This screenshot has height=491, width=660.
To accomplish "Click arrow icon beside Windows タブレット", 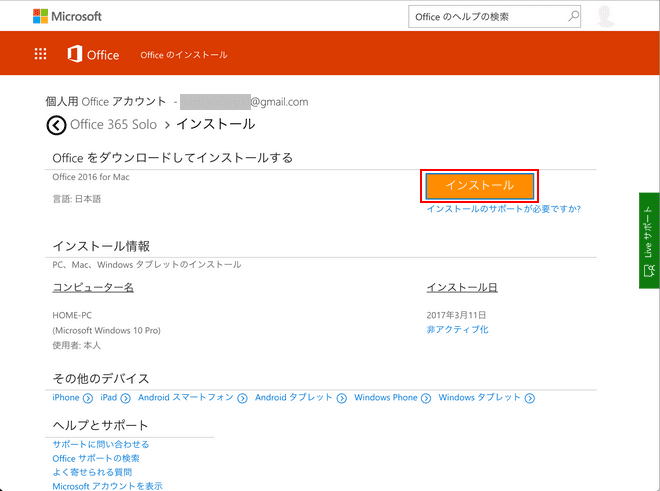I will (530, 398).
